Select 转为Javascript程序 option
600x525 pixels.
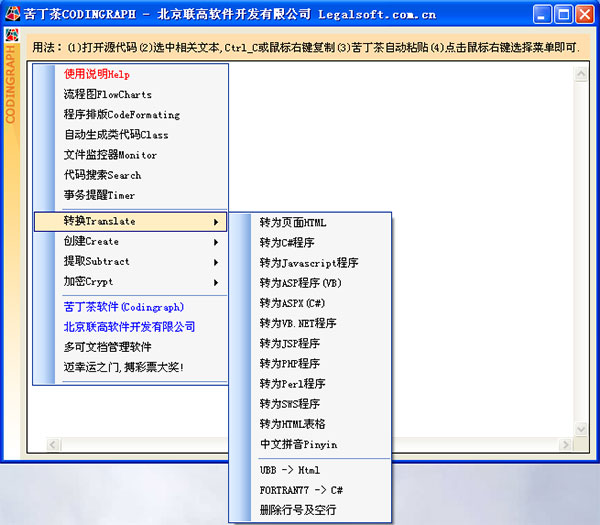[310, 263]
